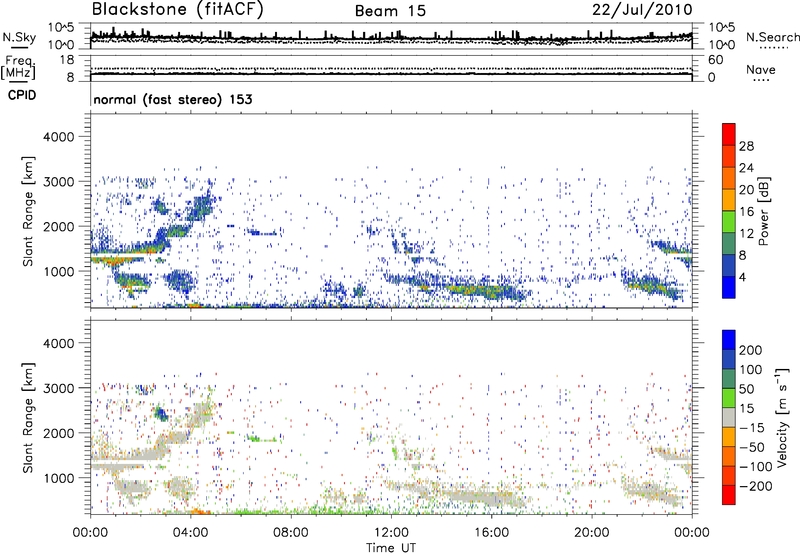
Task: Select the "08:00" time tick label
Action: pyautogui.click(x=291, y=533)
